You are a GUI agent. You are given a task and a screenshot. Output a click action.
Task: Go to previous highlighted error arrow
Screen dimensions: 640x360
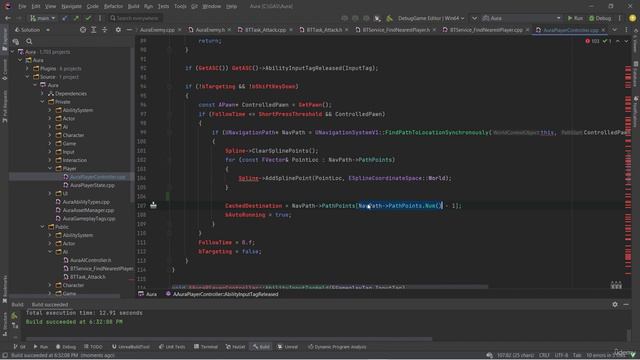point(618,41)
